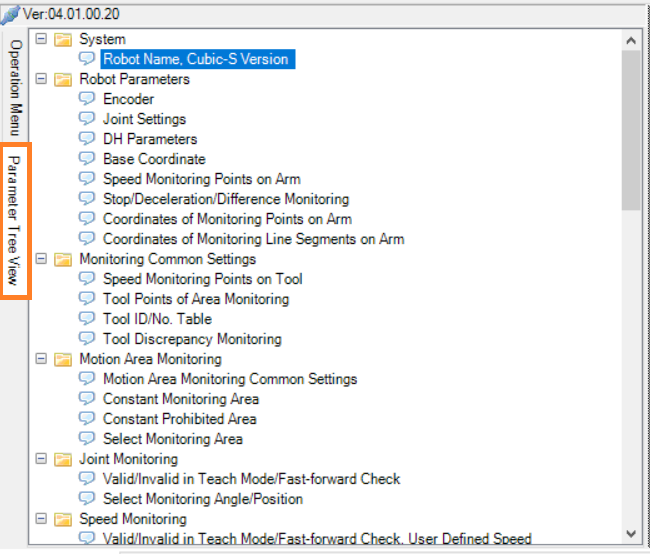
Task: Click bubble icon beside Coordinates of Monitoring Points on Arm
Action: 87,219
